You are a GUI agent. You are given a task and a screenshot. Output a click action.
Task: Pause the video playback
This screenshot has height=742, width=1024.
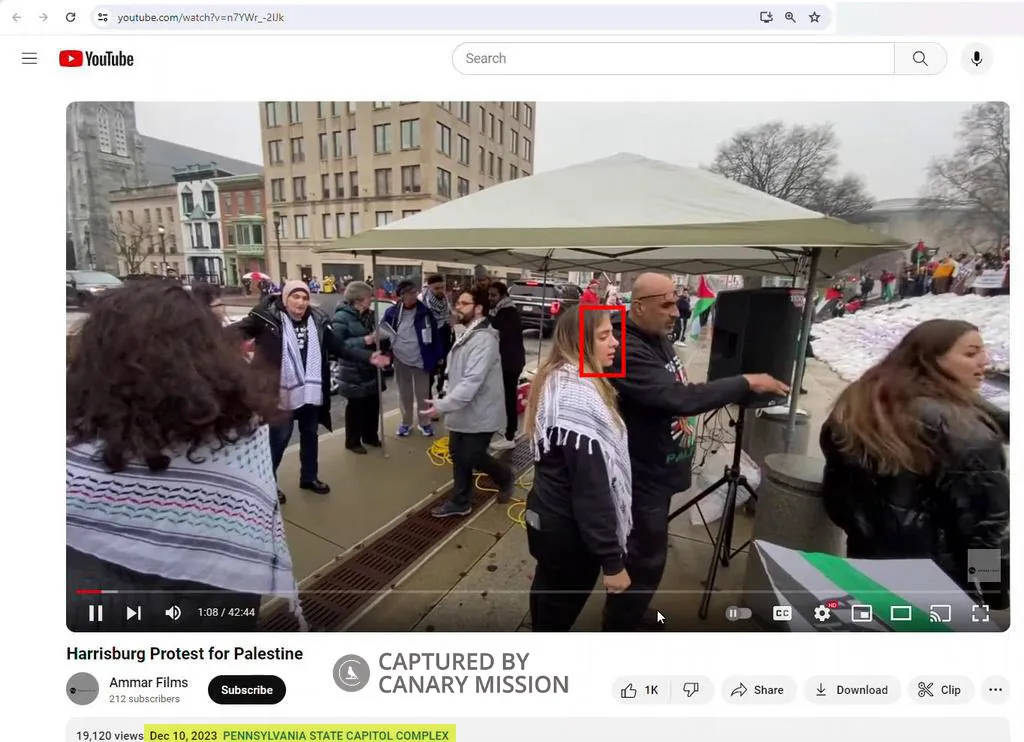pos(95,613)
